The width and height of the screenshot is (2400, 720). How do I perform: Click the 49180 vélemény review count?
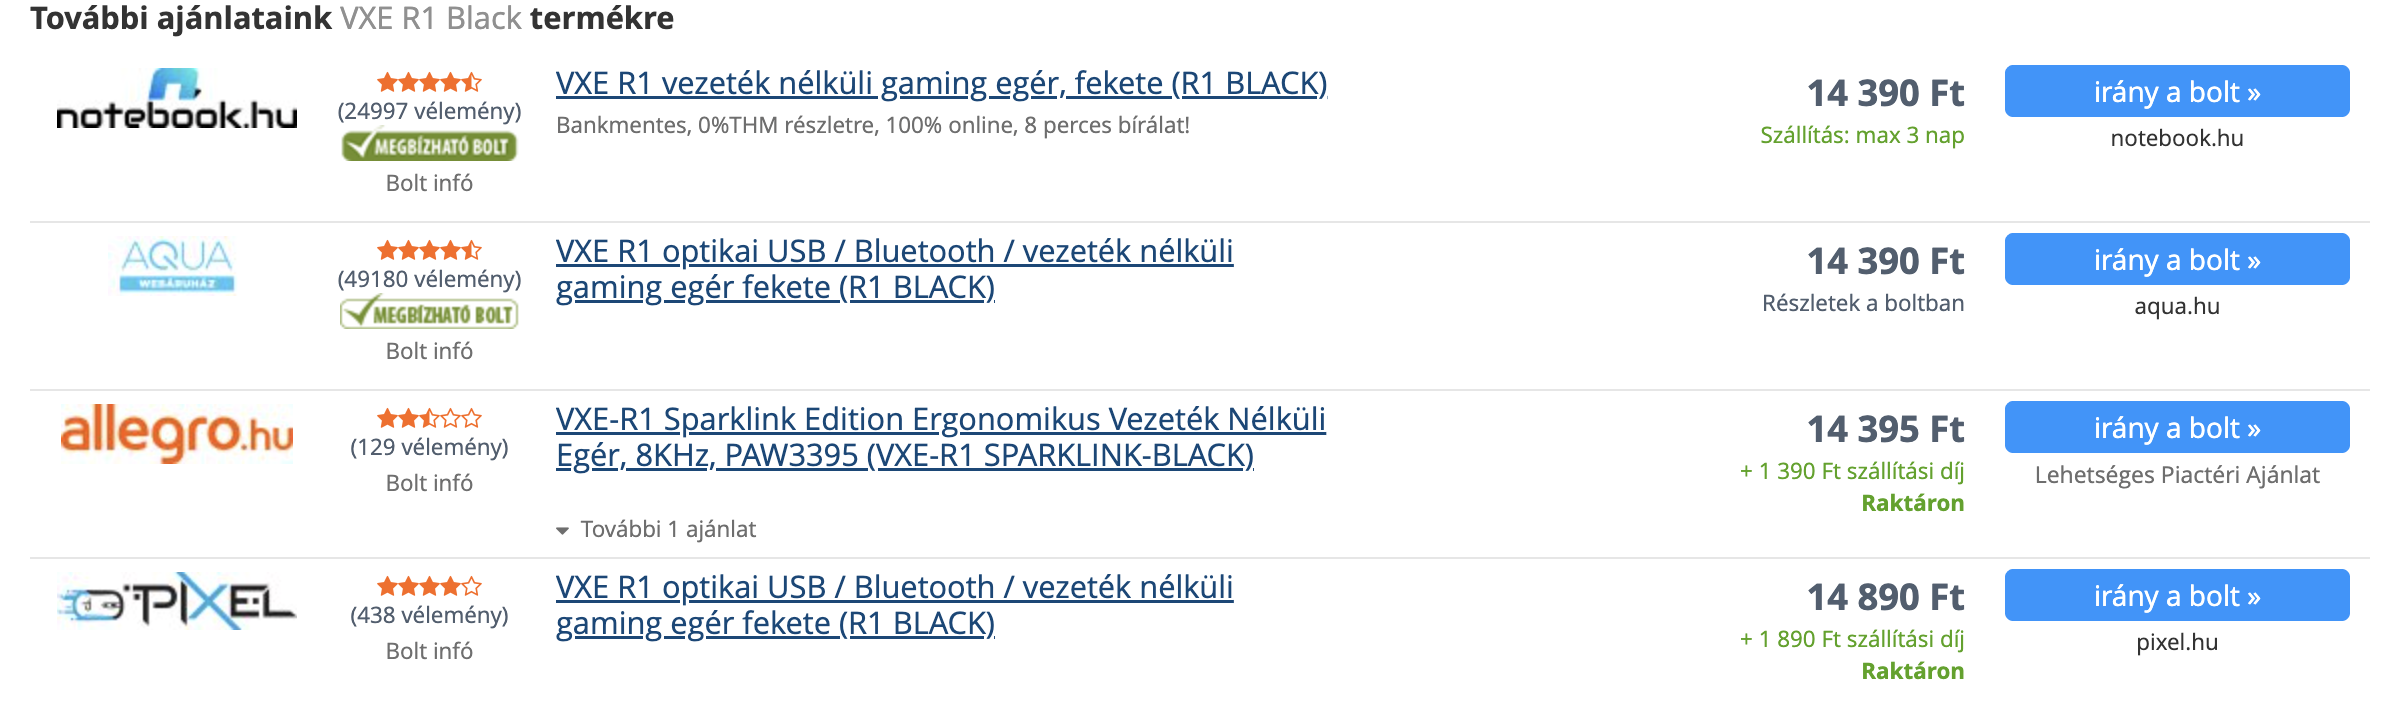point(429,279)
